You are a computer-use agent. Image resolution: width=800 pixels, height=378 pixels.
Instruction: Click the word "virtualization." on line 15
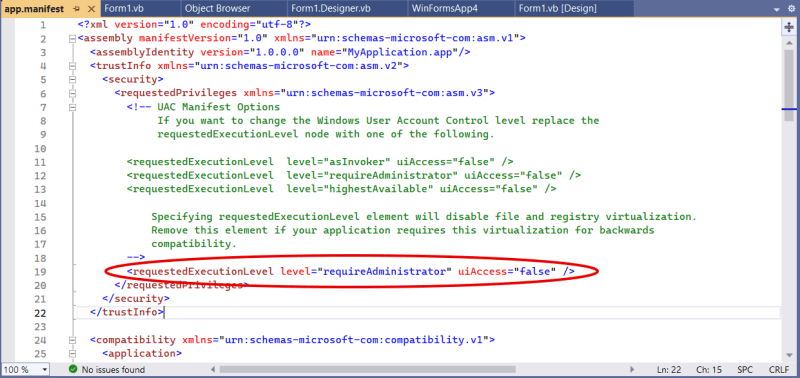(x=651, y=217)
